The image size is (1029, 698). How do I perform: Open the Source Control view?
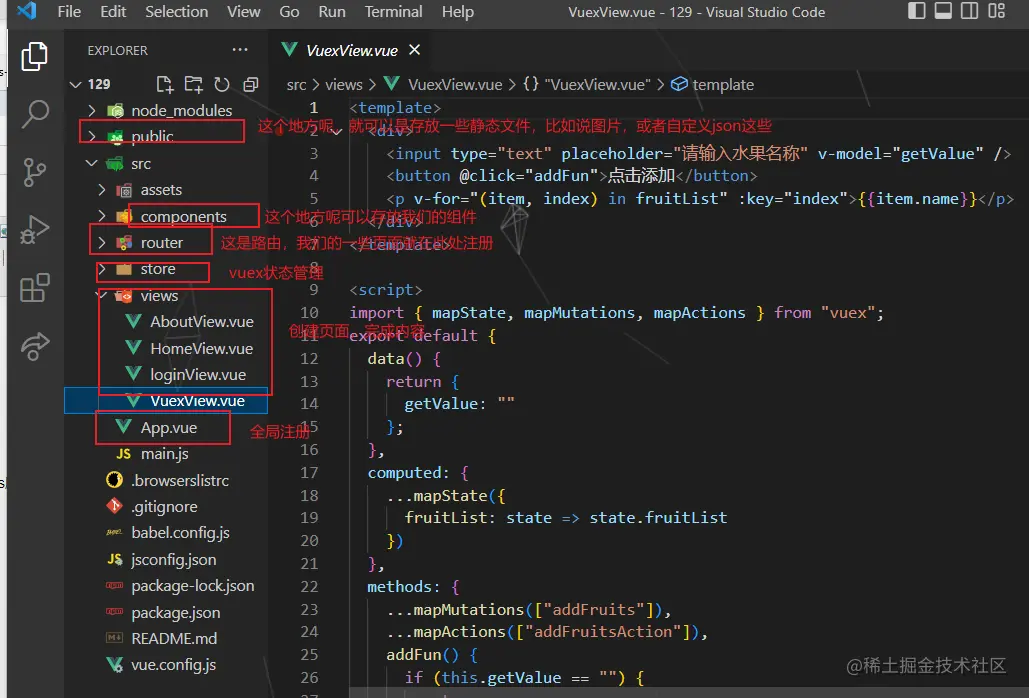click(x=34, y=172)
